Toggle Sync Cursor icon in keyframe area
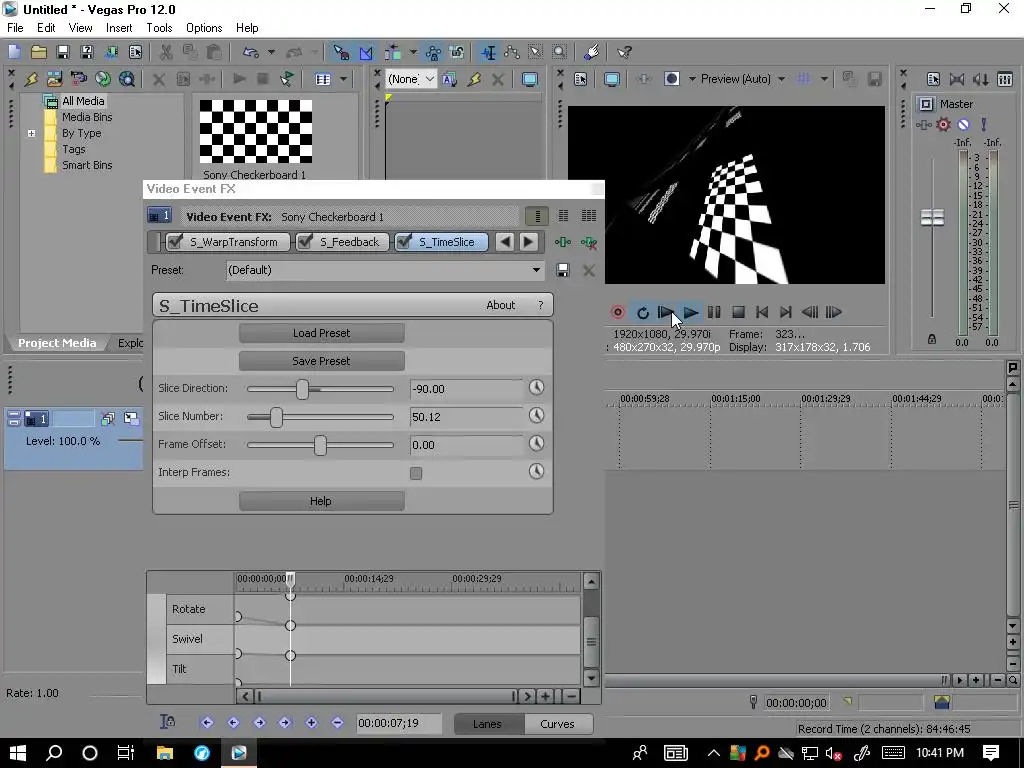The width and height of the screenshot is (1024, 768). 167,722
